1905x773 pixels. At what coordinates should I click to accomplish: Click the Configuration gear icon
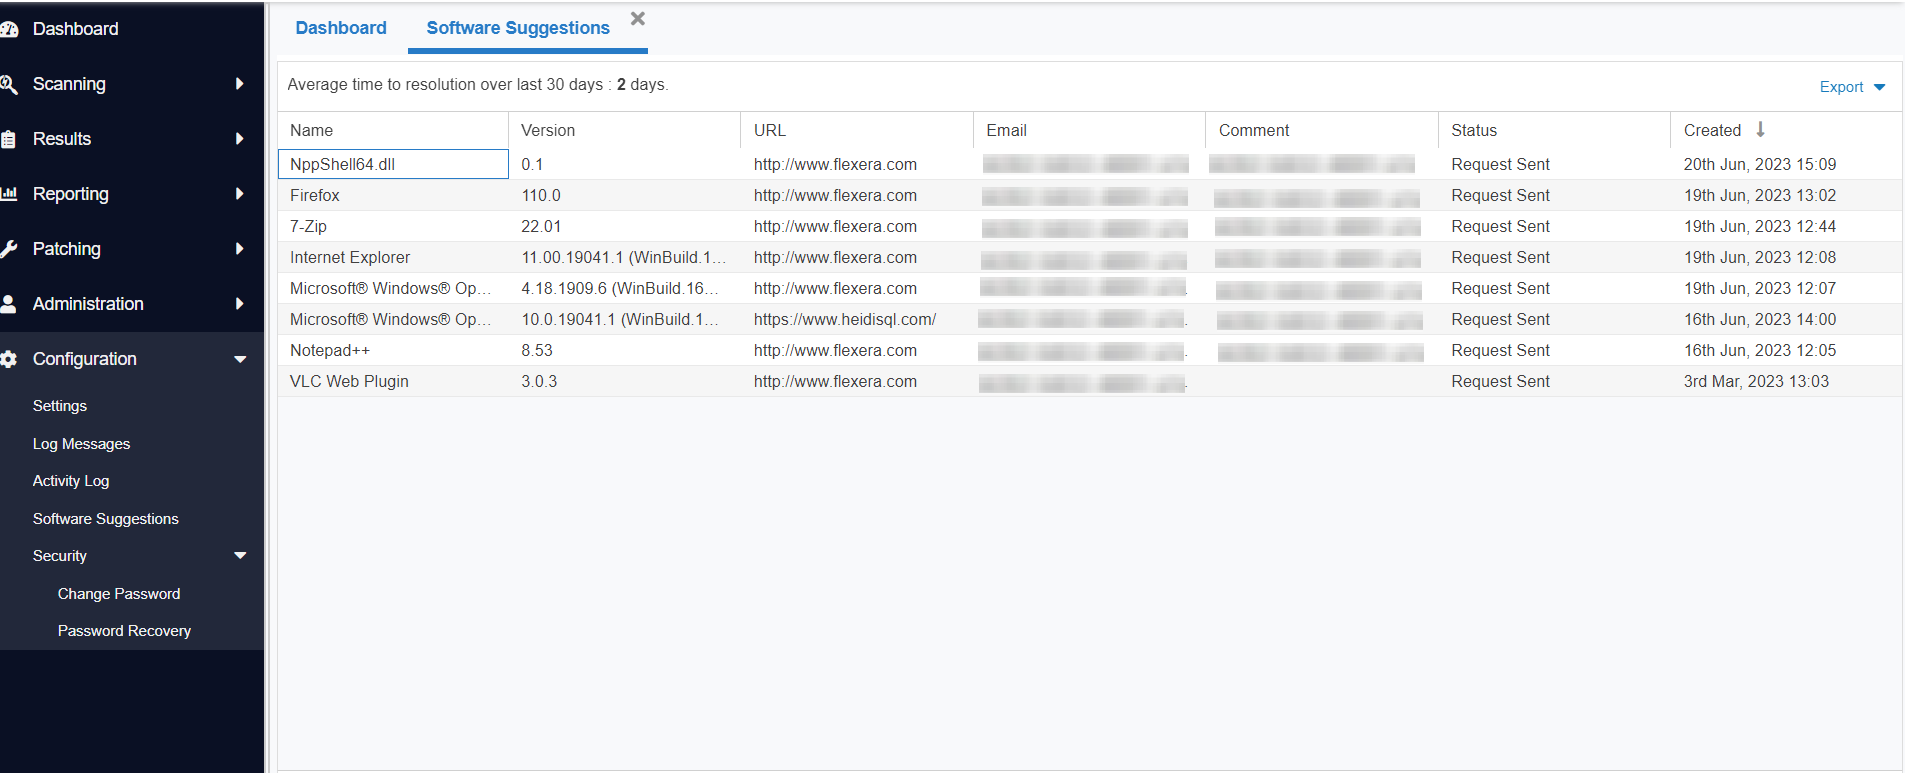9,359
